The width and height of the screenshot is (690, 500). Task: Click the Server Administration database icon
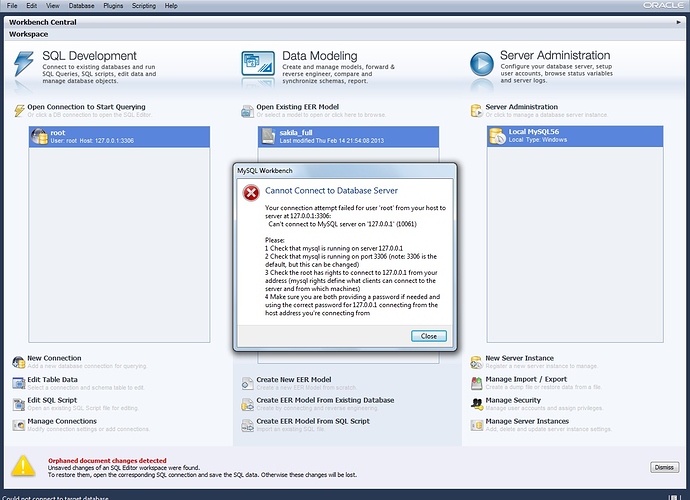pyautogui.click(x=476, y=111)
